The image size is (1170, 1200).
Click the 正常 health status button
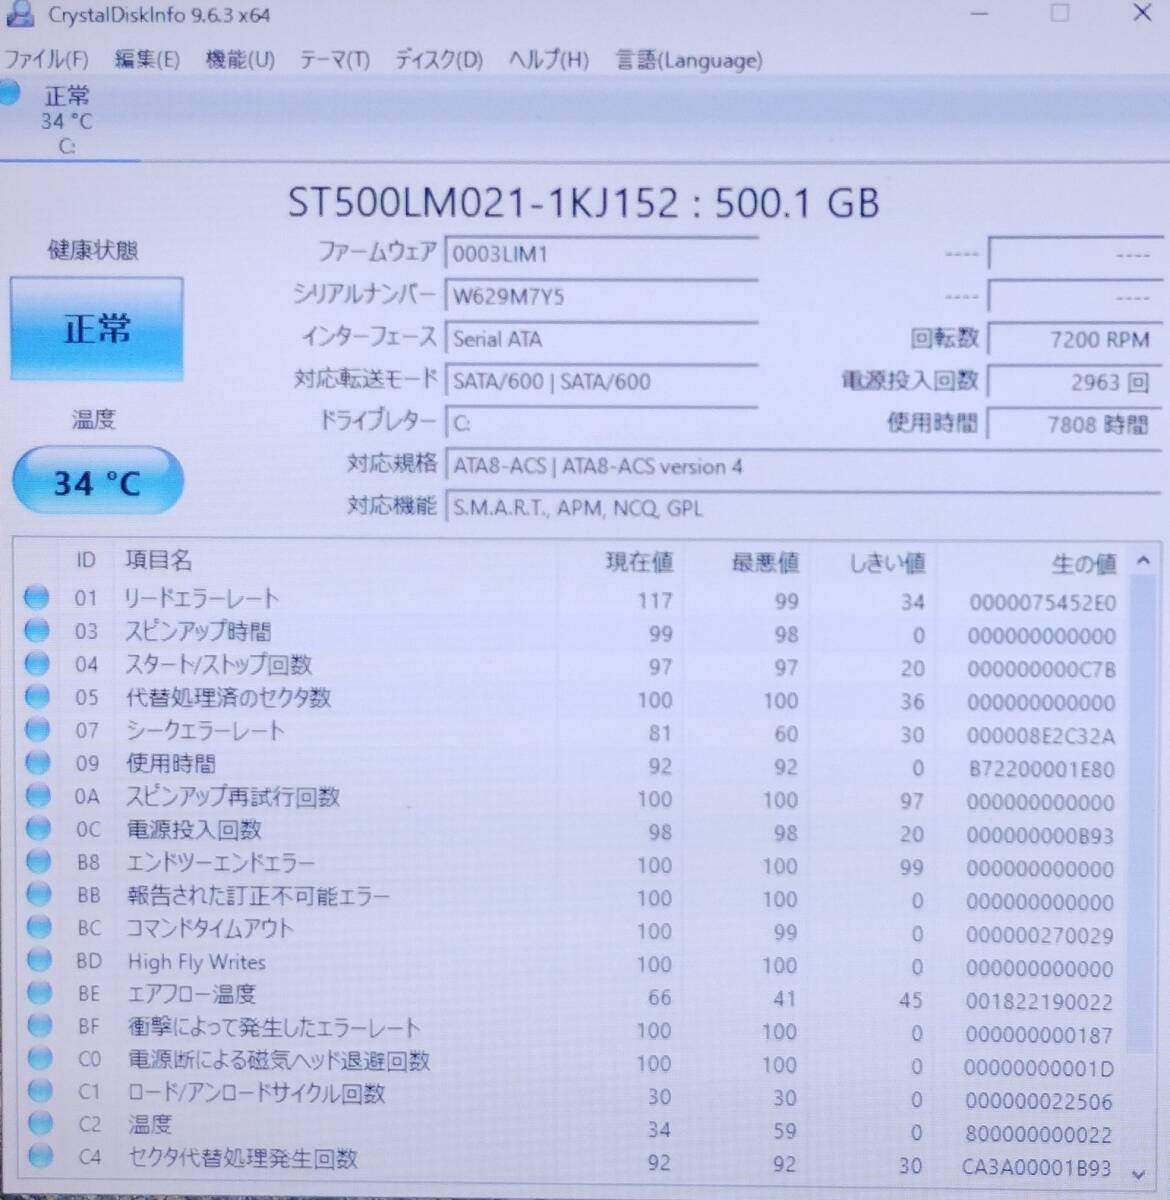[96, 328]
